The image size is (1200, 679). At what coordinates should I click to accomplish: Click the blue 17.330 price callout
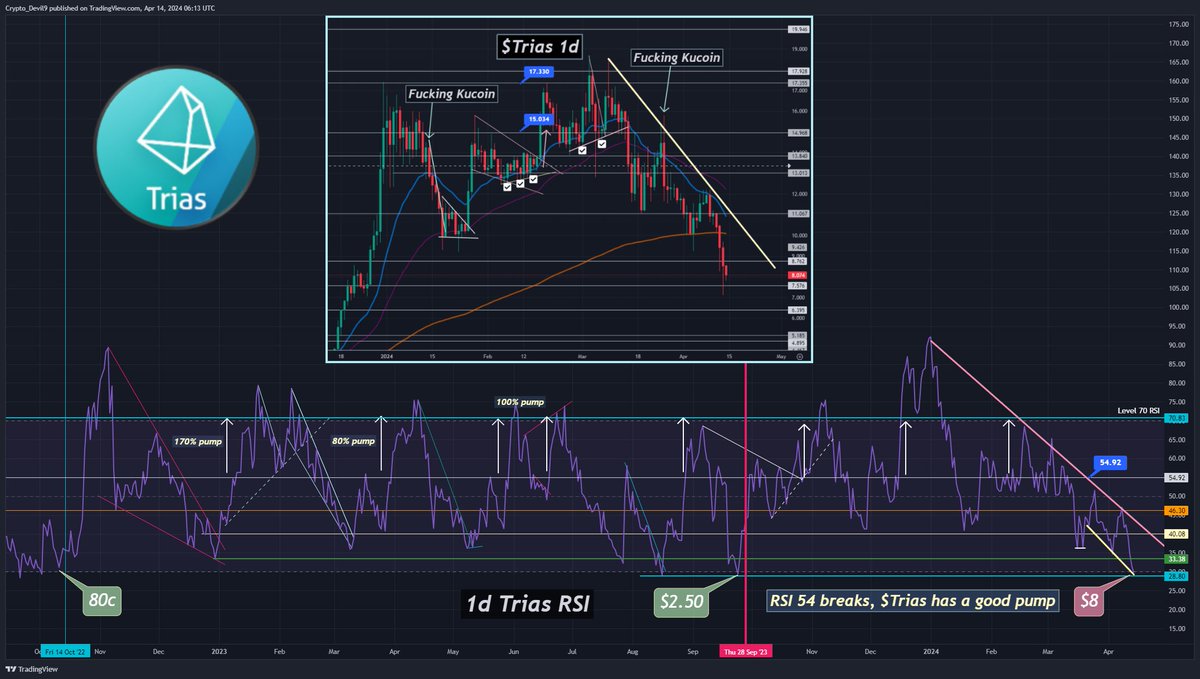click(538, 72)
